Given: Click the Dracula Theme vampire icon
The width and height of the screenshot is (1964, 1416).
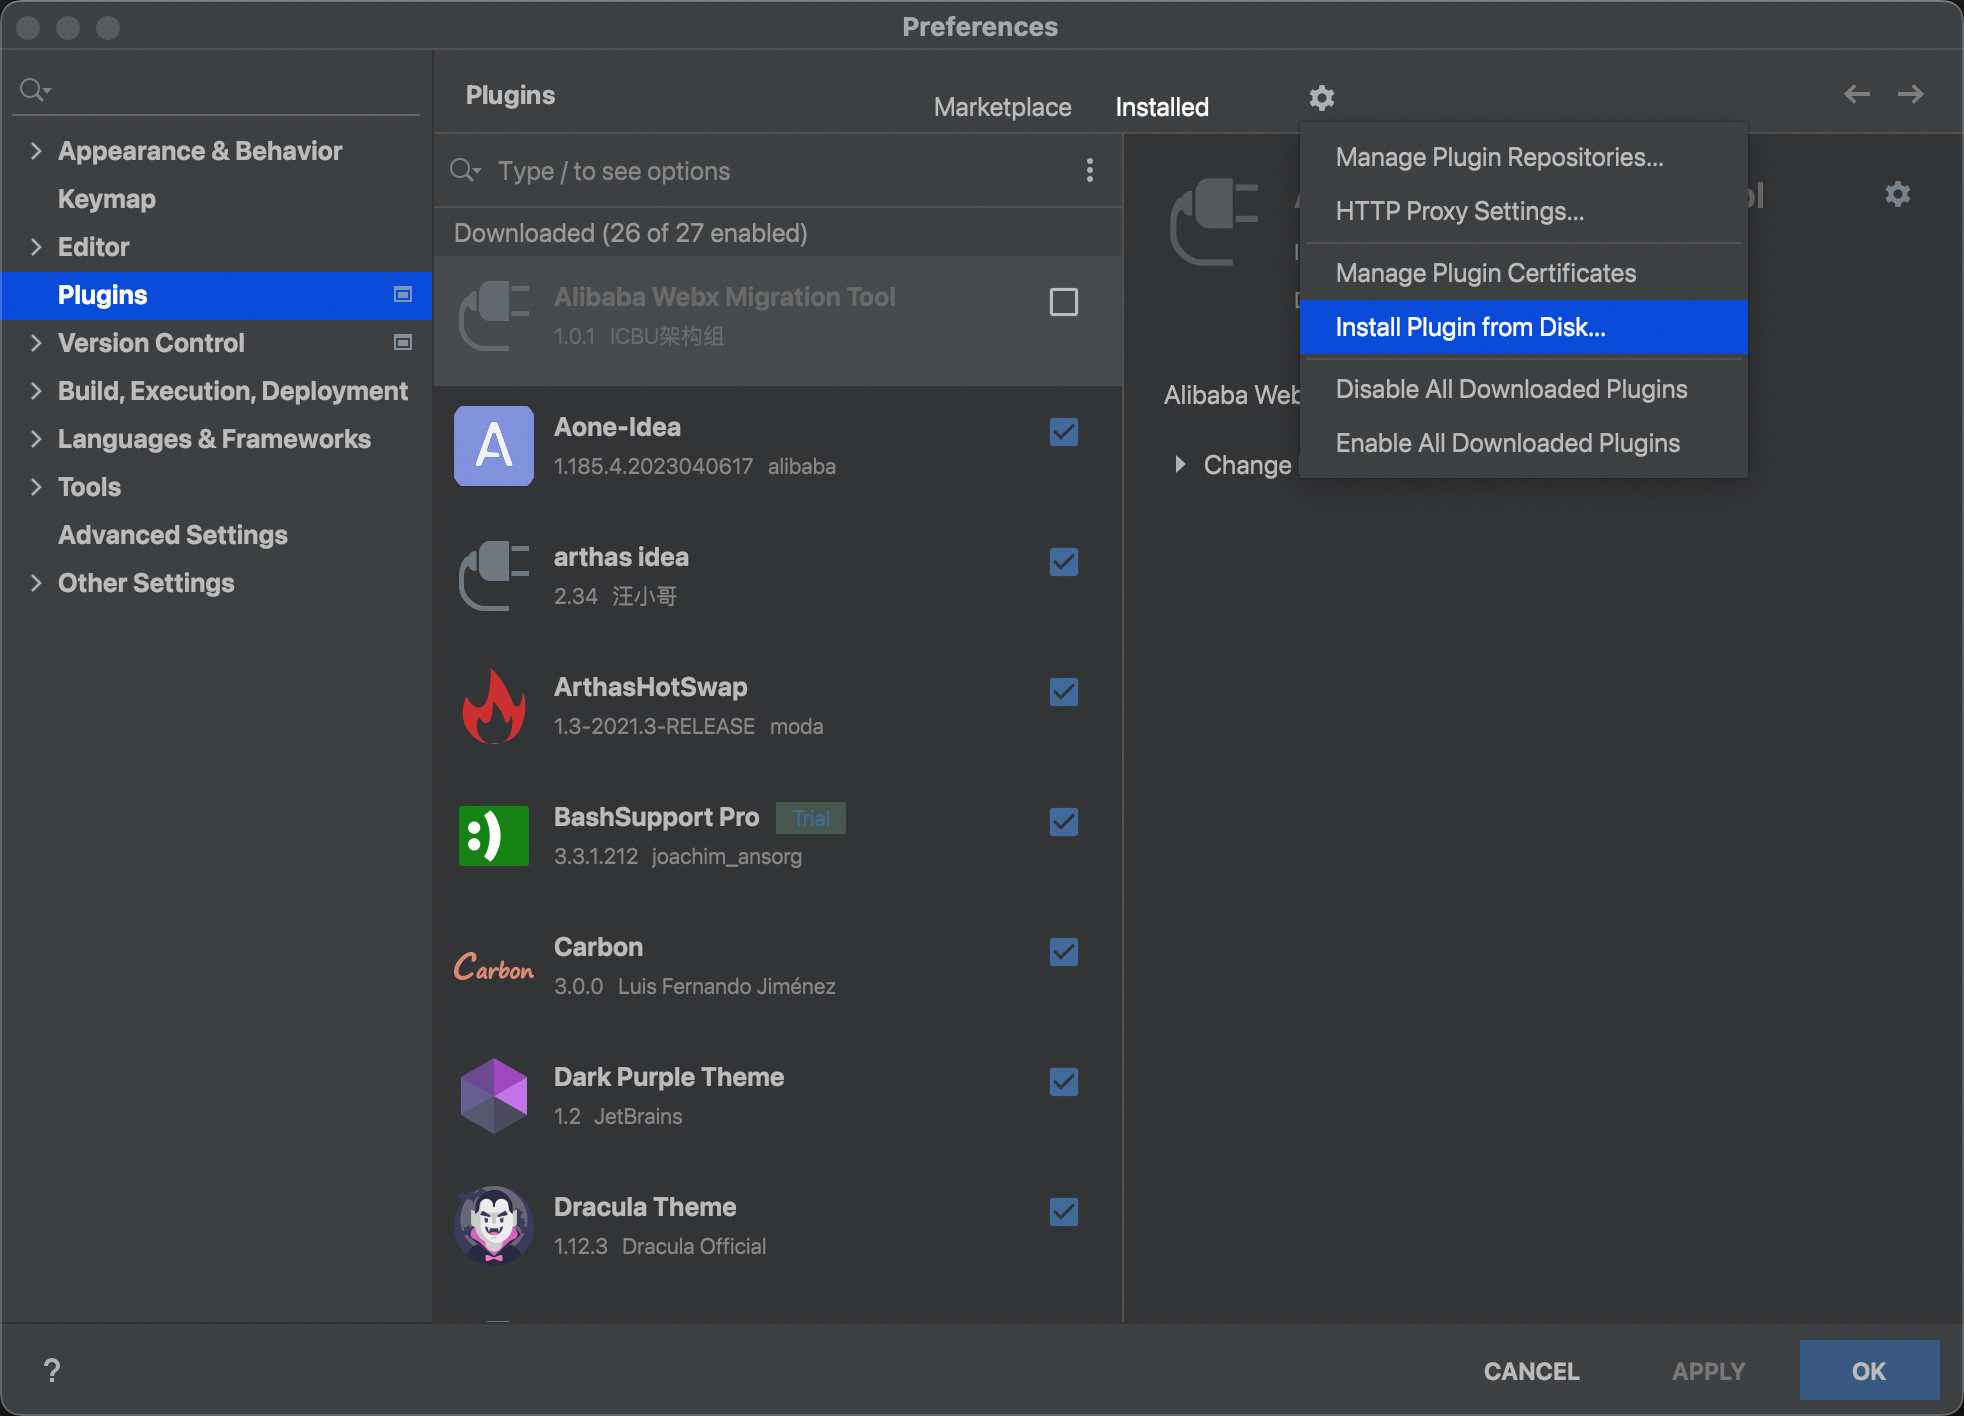Looking at the screenshot, I should click(x=494, y=1226).
